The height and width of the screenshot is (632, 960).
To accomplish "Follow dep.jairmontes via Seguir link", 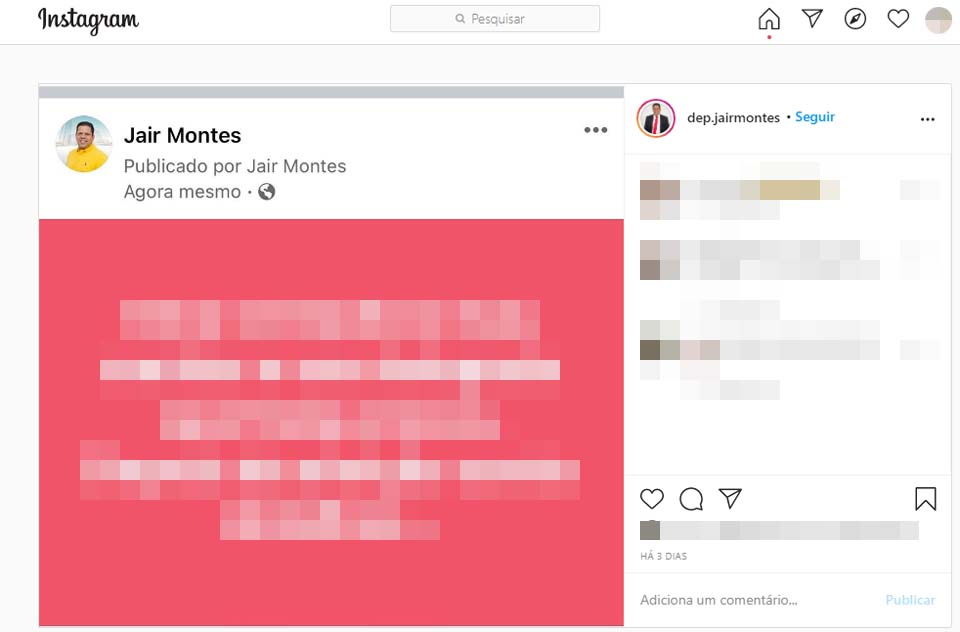I will (x=815, y=117).
